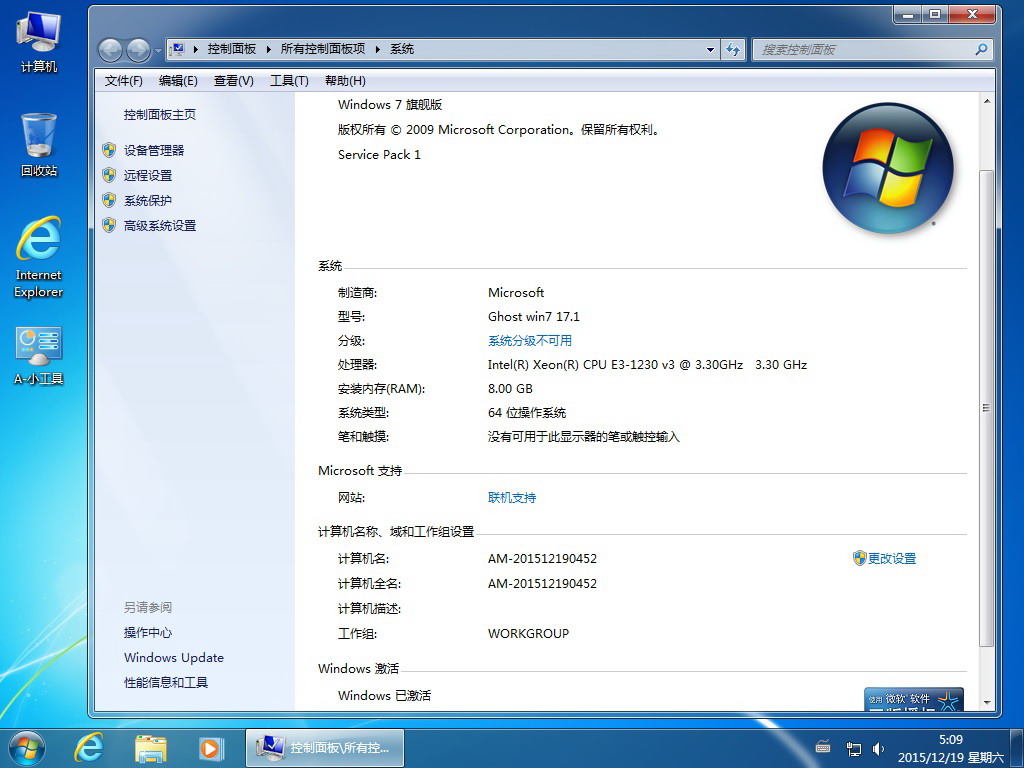Viewport: 1024px width, 768px height.
Task: Open 系统保护 link
Action: (148, 200)
